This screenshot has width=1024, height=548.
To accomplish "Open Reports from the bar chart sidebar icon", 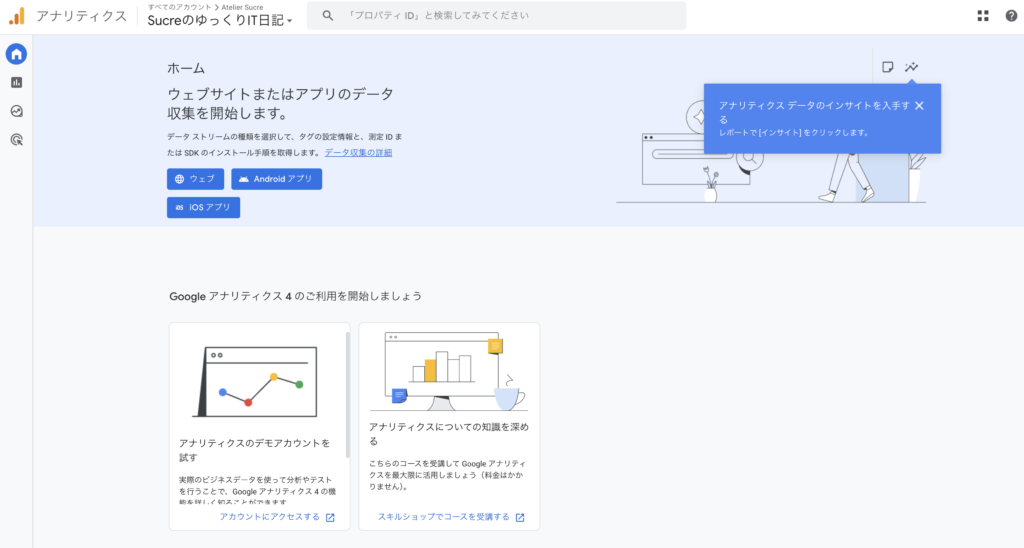I will pos(16,83).
